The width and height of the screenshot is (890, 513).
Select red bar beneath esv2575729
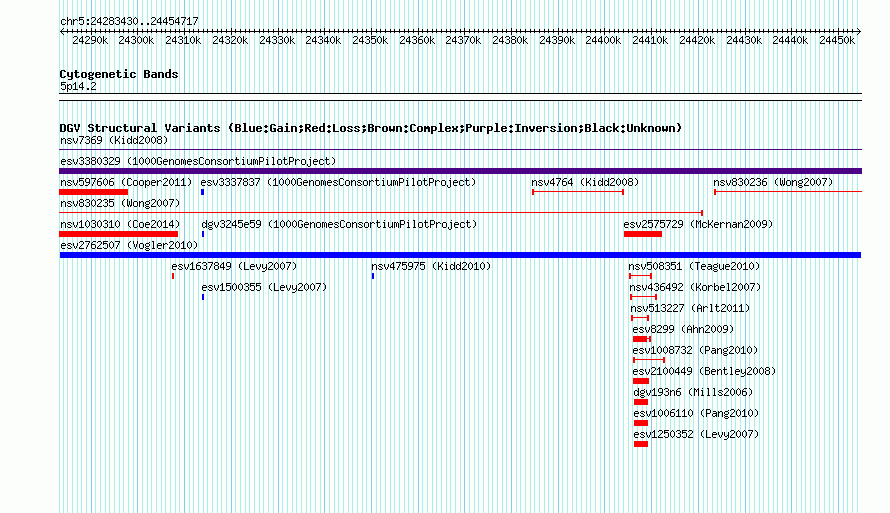(643, 234)
